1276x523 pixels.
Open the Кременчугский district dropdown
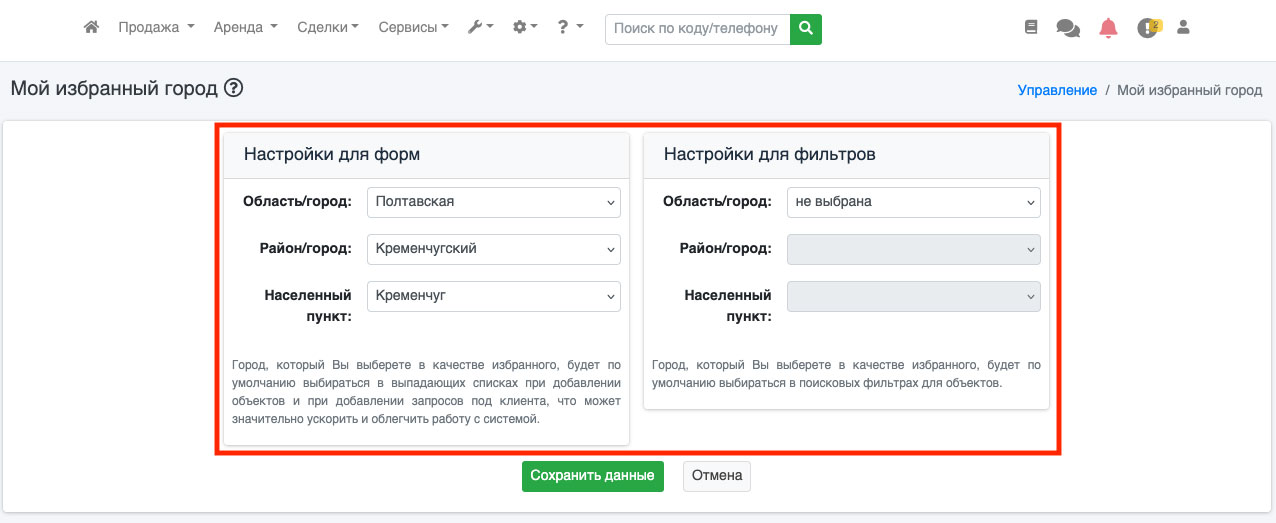pyautogui.click(x=493, y=249)
